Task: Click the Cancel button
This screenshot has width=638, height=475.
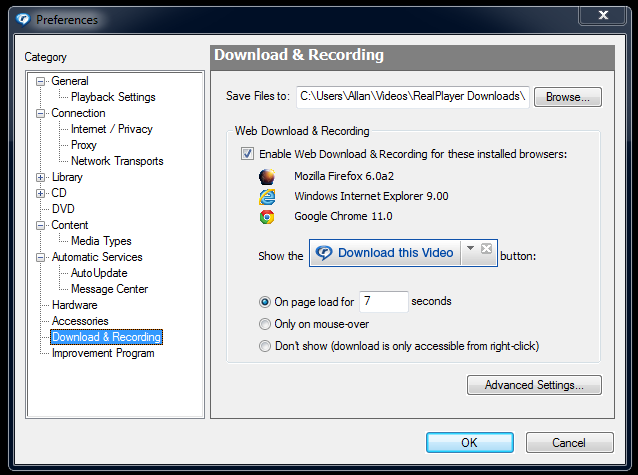Action: coord(569,442)
